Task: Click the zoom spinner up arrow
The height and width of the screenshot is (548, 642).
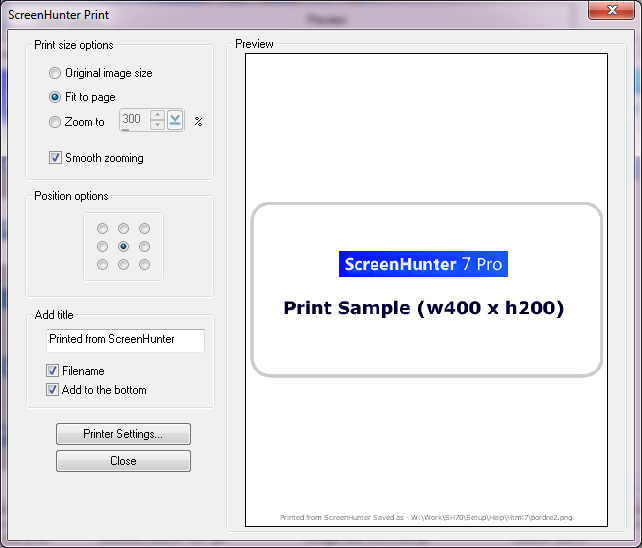Action: tap(157, 116)
